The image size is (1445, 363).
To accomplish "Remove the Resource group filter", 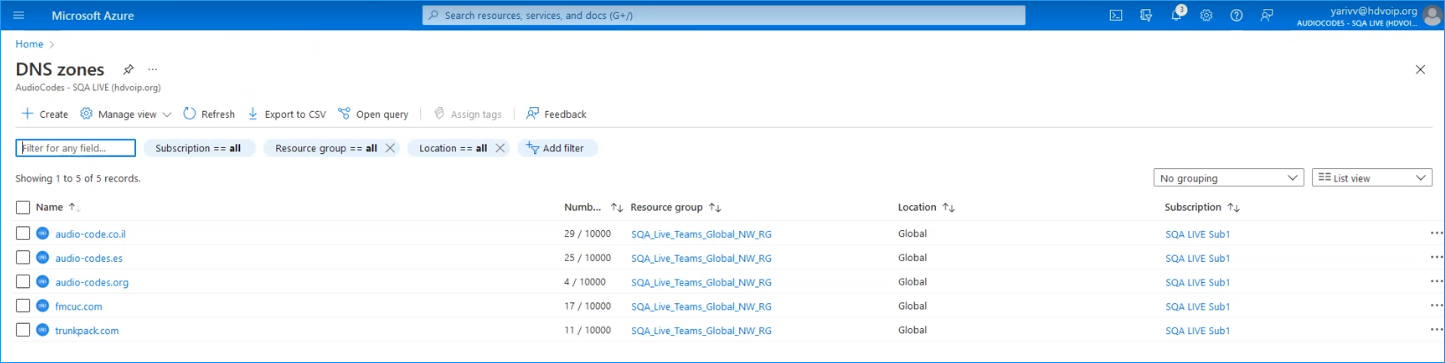I will click(390, 148).
